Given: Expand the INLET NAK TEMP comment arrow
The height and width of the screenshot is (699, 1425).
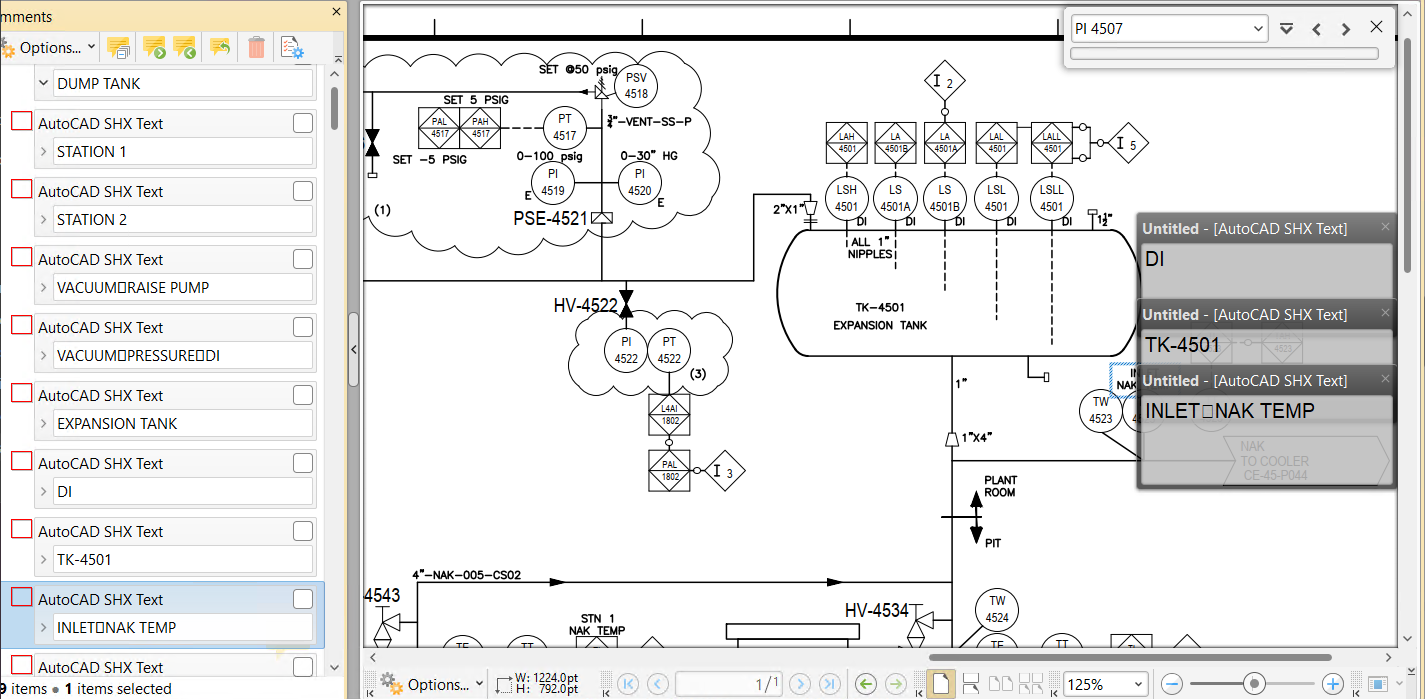Looking at the screenshot, I should pos(43,628).
